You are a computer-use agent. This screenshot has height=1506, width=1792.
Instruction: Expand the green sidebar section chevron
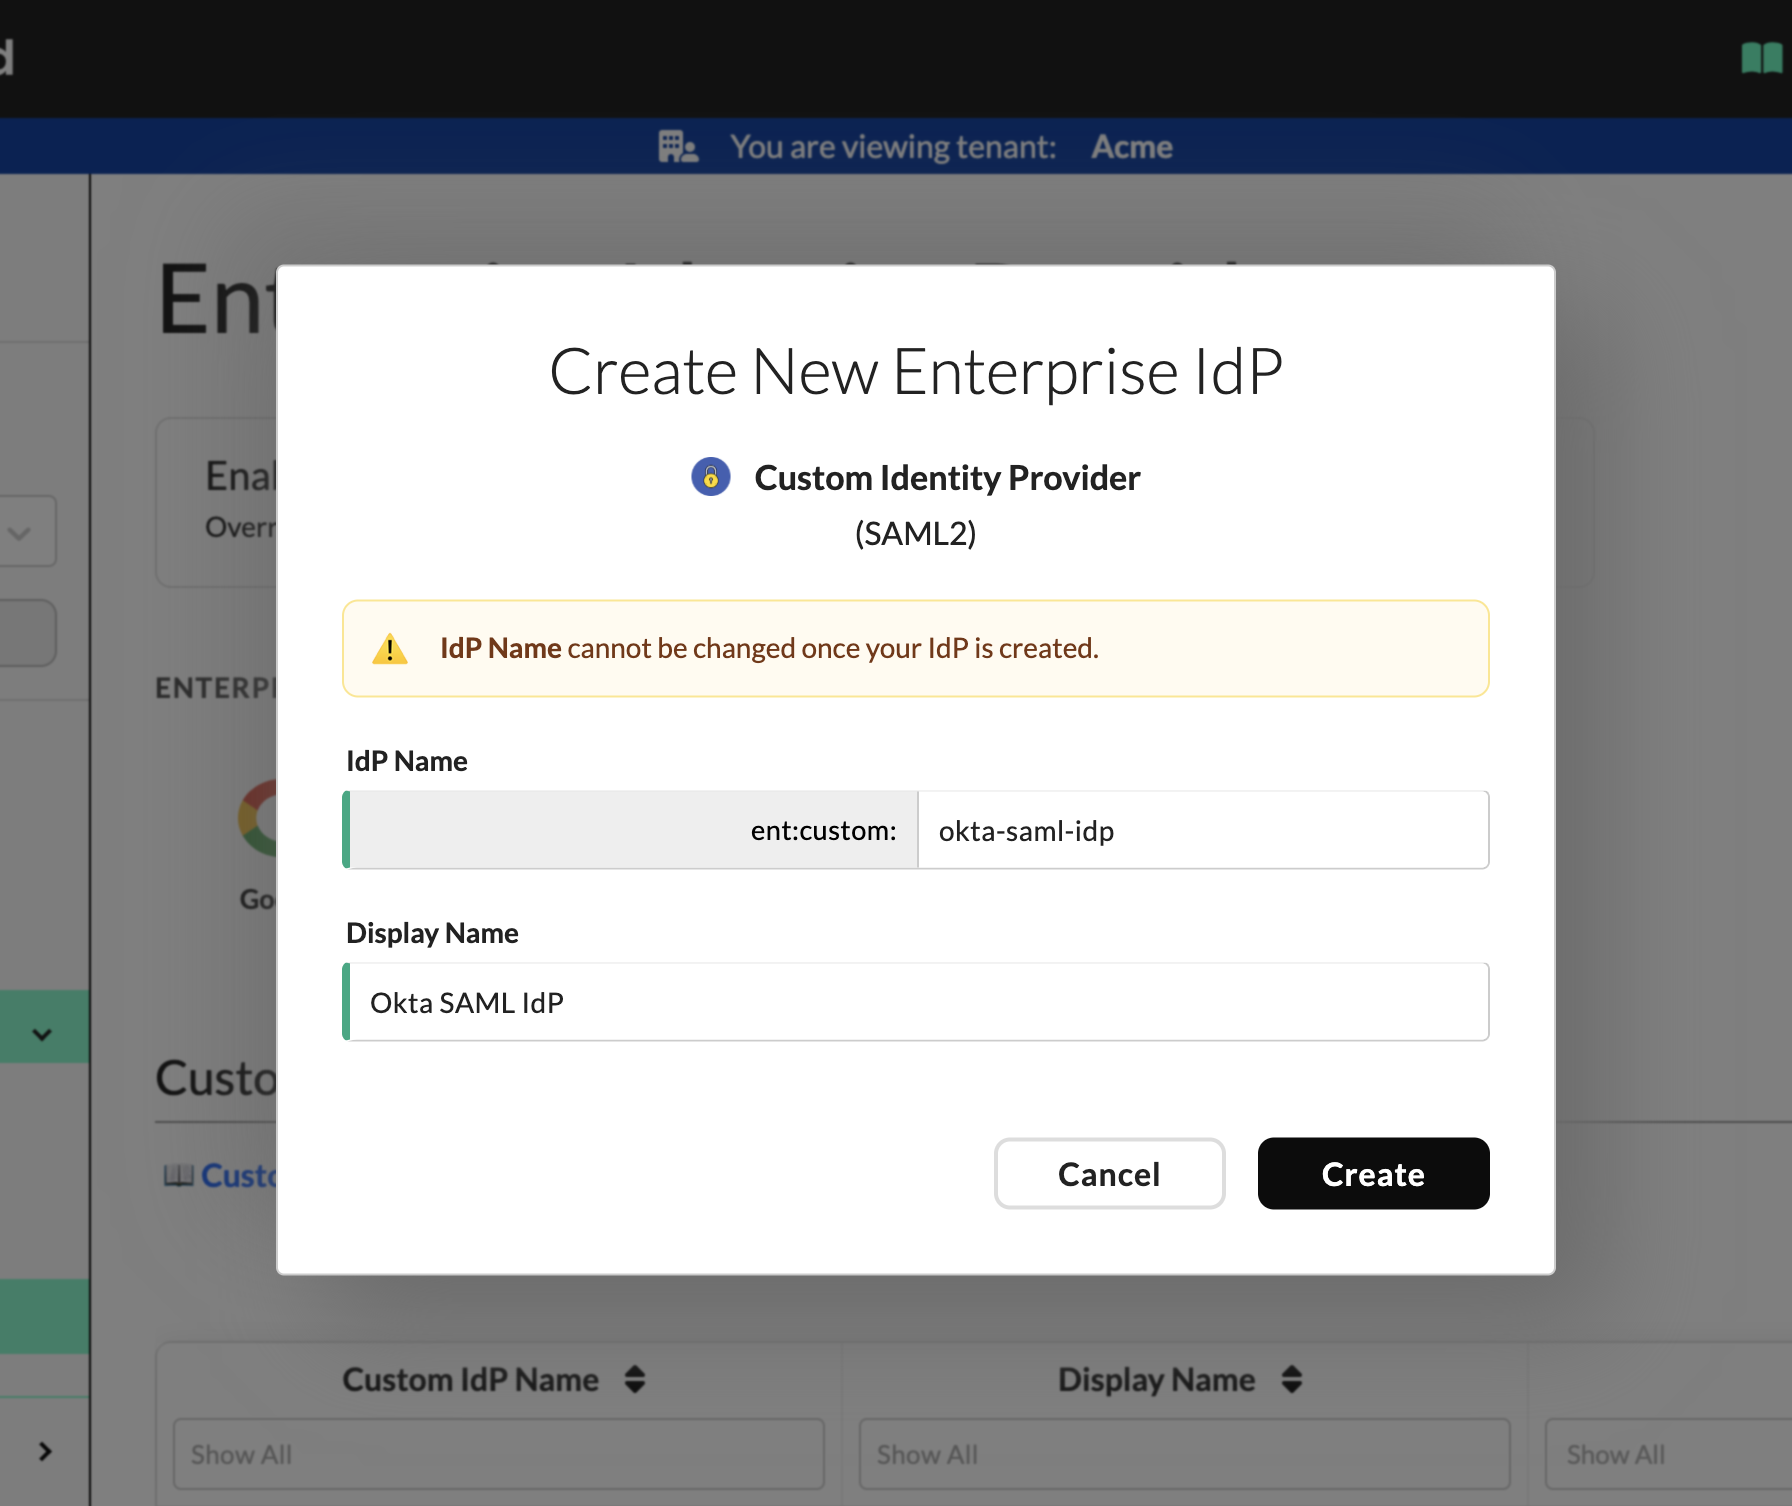(x=42, y=1033)
